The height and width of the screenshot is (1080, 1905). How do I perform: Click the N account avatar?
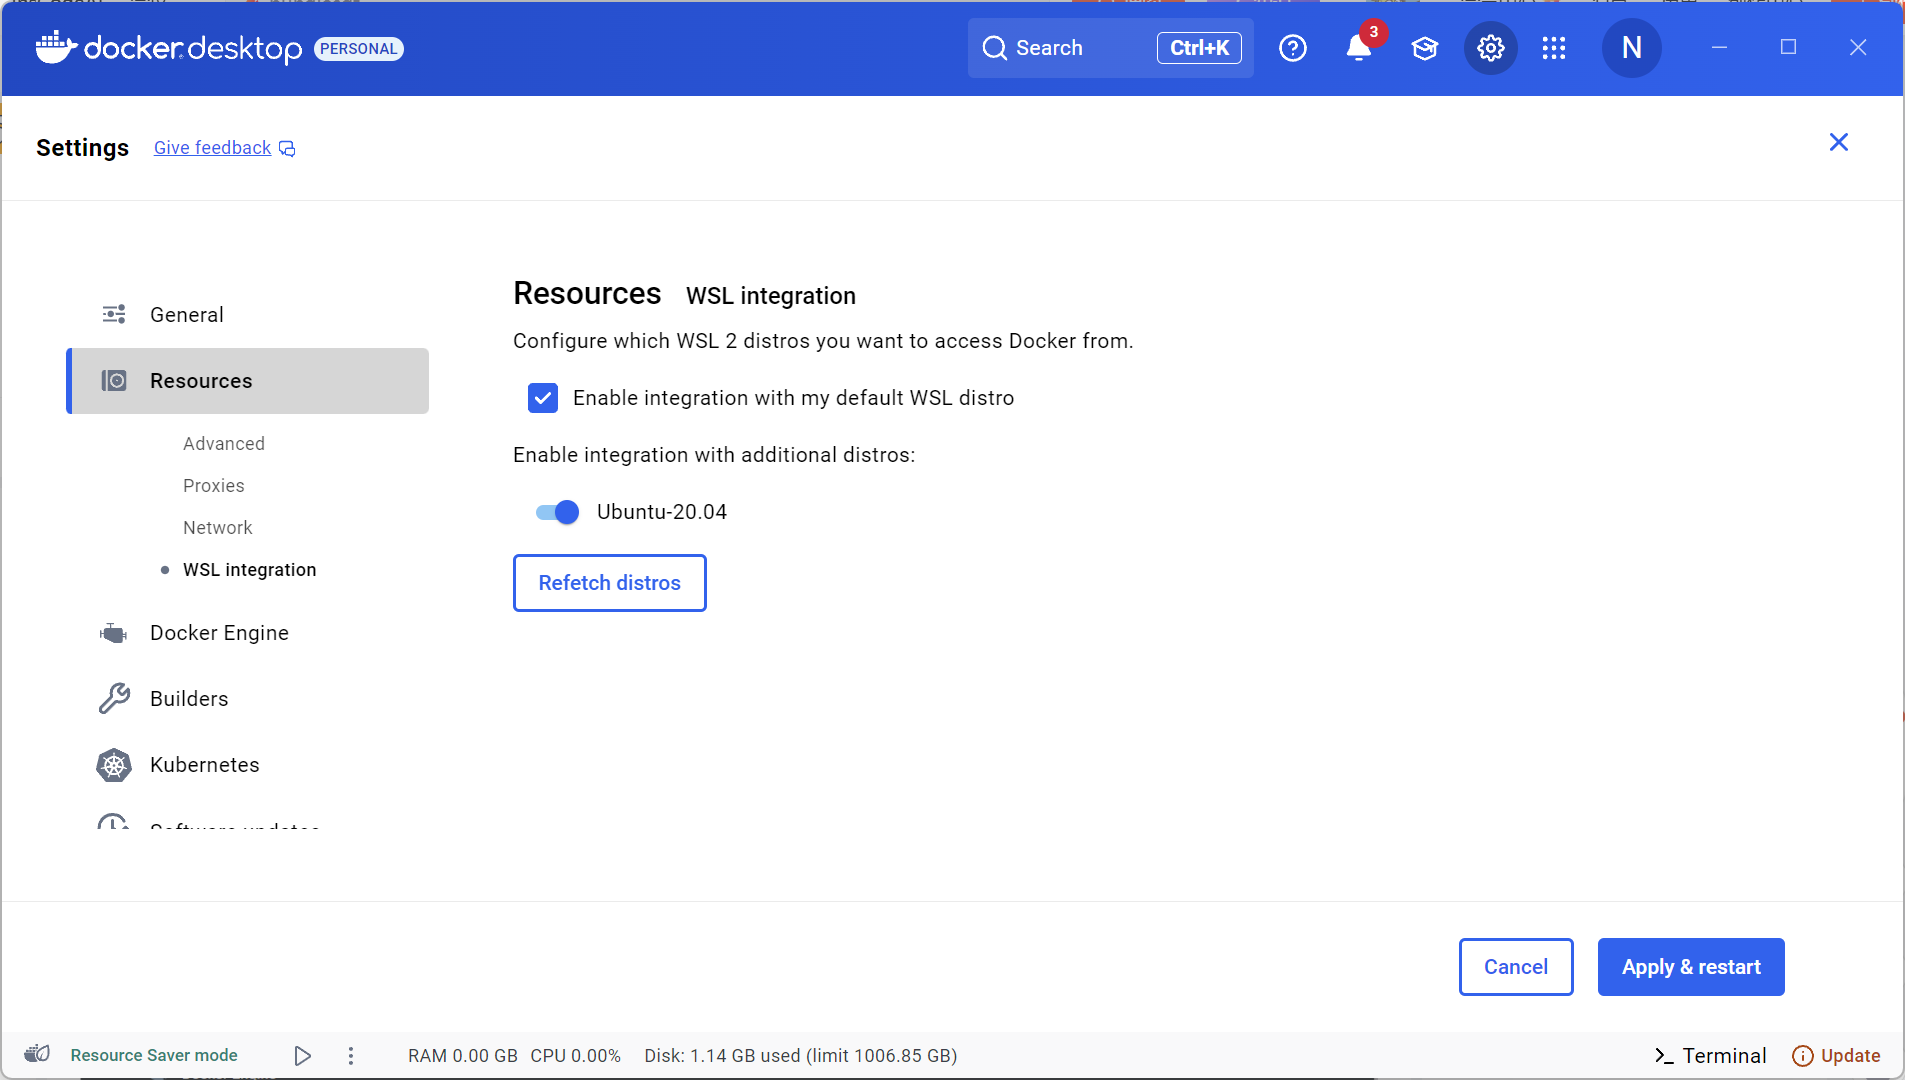[1630, 47]
